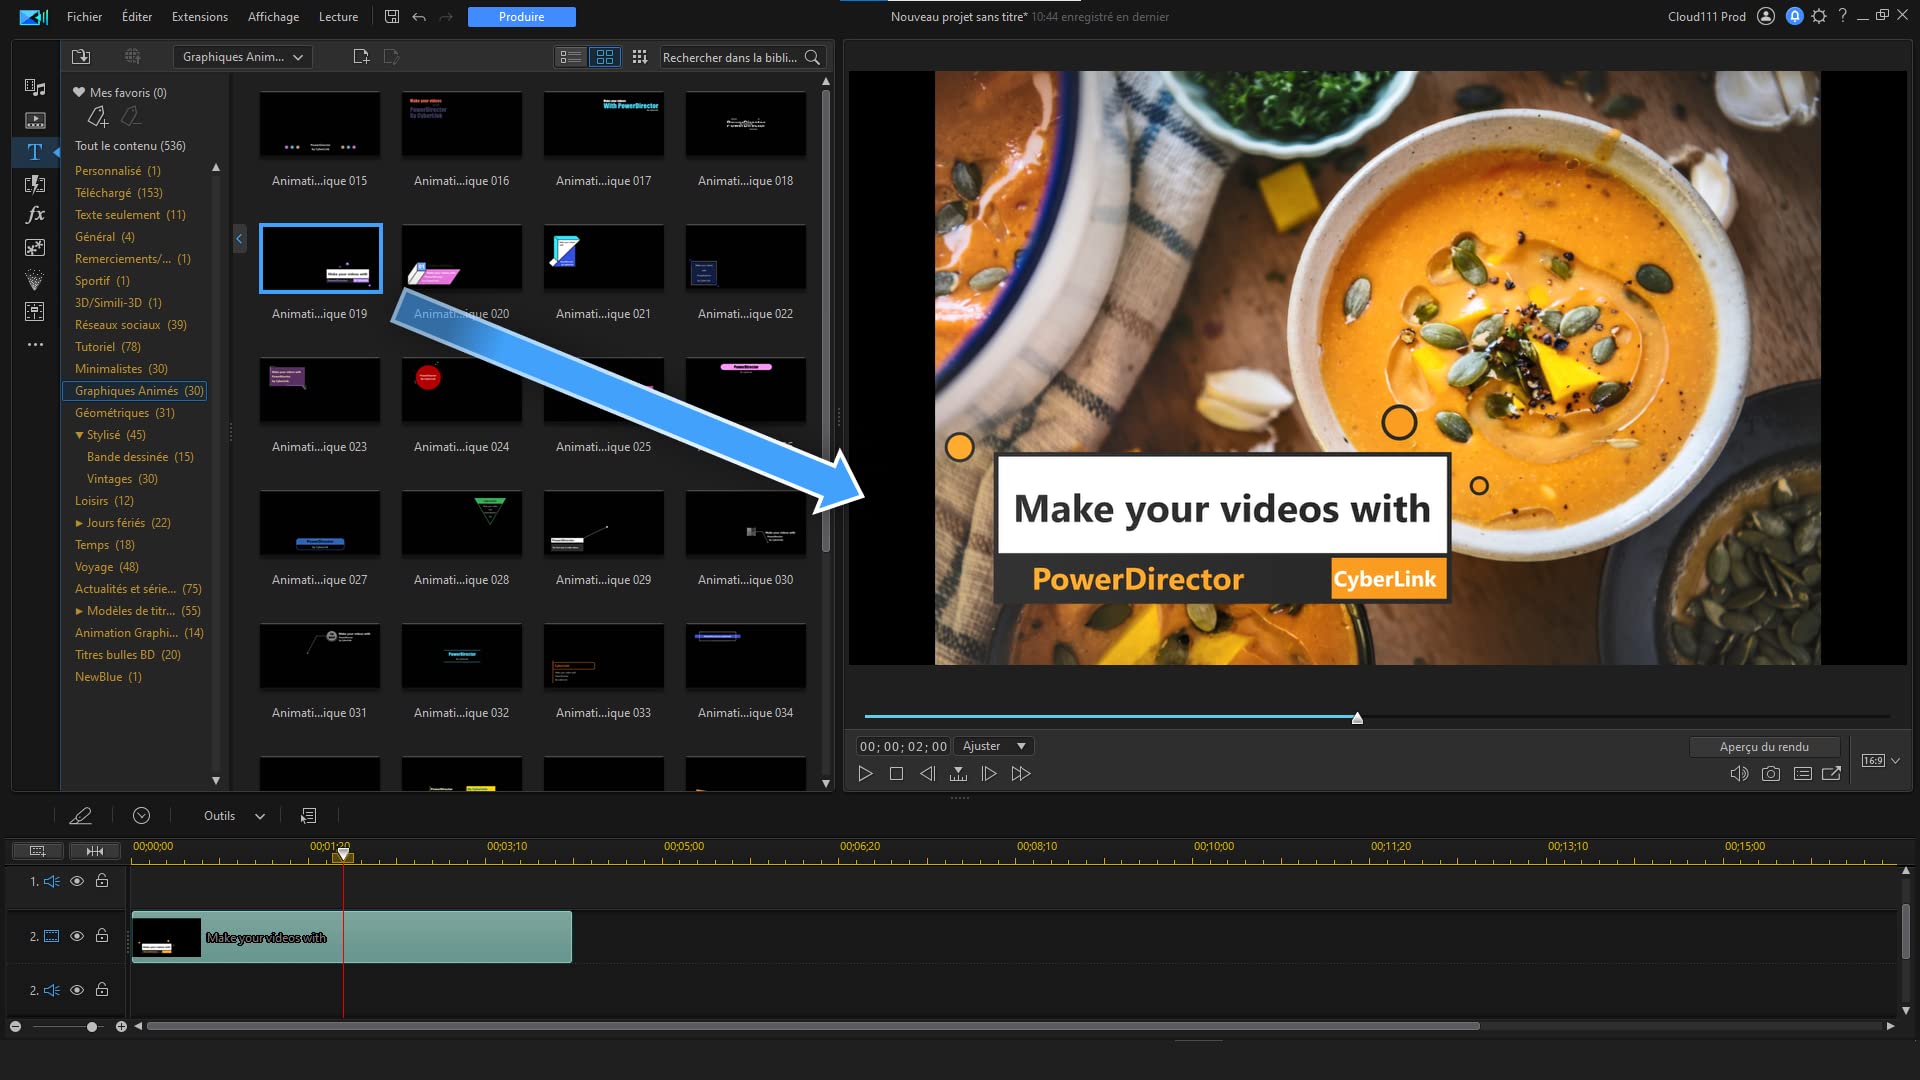
Task: Click the search magnifier in library
Action: pos(812,57)
